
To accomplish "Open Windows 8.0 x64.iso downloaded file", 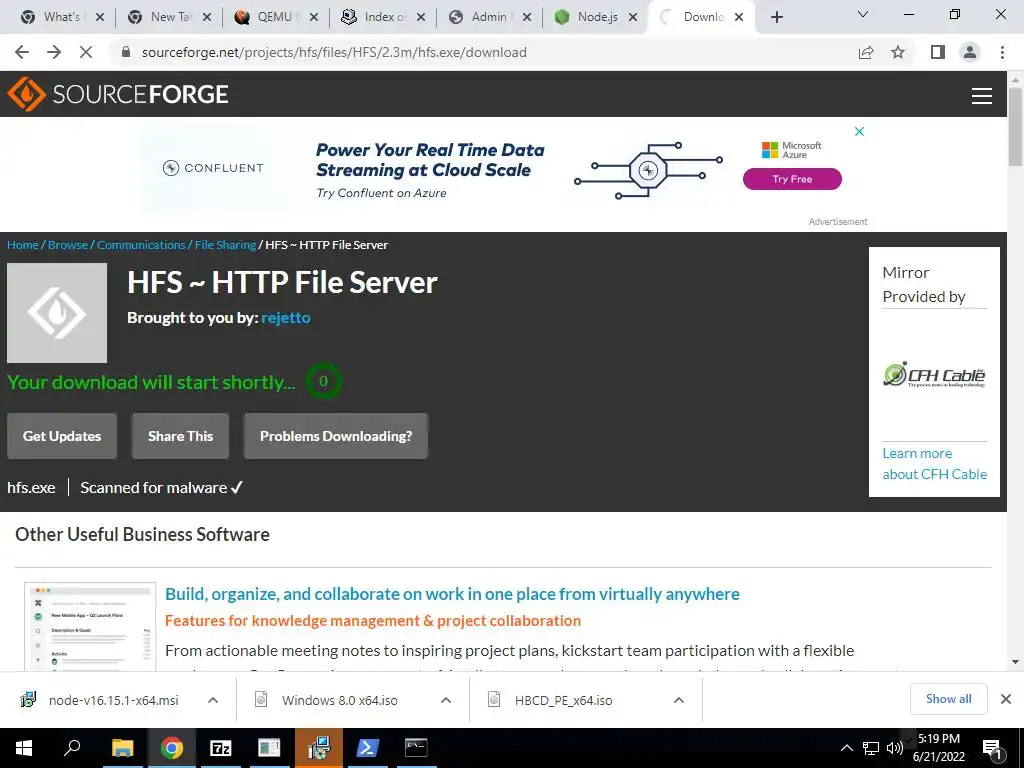I will 327,700.
